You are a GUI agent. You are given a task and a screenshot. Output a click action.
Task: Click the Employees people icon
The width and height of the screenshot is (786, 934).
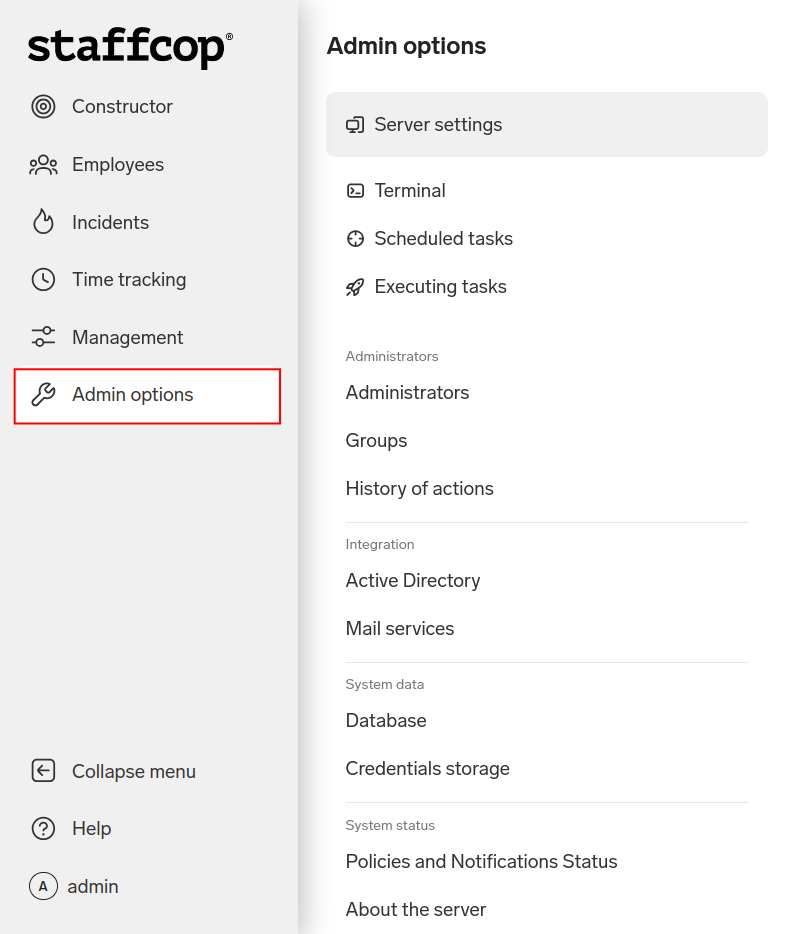pyautogui.click(x=43, y=165)
